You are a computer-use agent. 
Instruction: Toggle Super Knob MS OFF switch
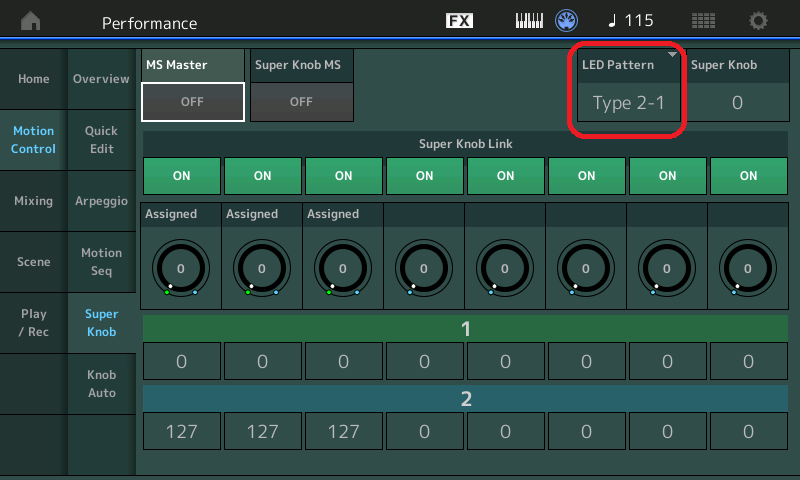tap(302, 102)
